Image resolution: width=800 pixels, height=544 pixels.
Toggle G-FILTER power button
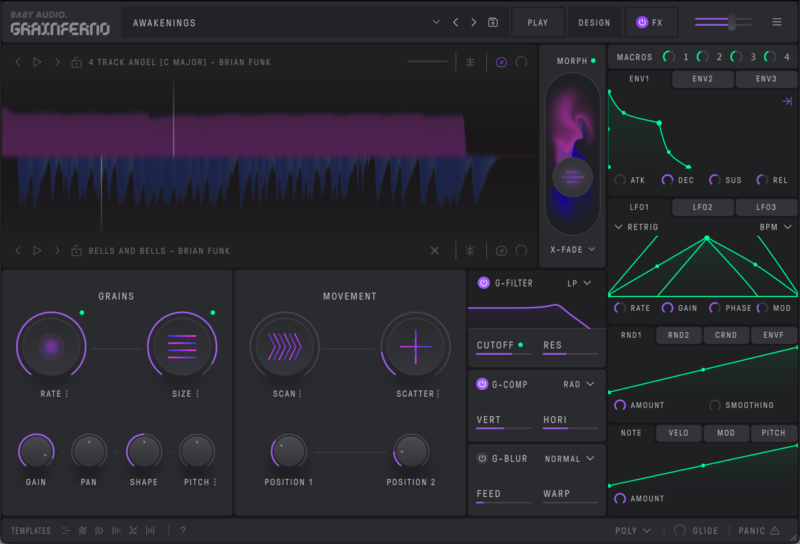click(x=483, y=283)
